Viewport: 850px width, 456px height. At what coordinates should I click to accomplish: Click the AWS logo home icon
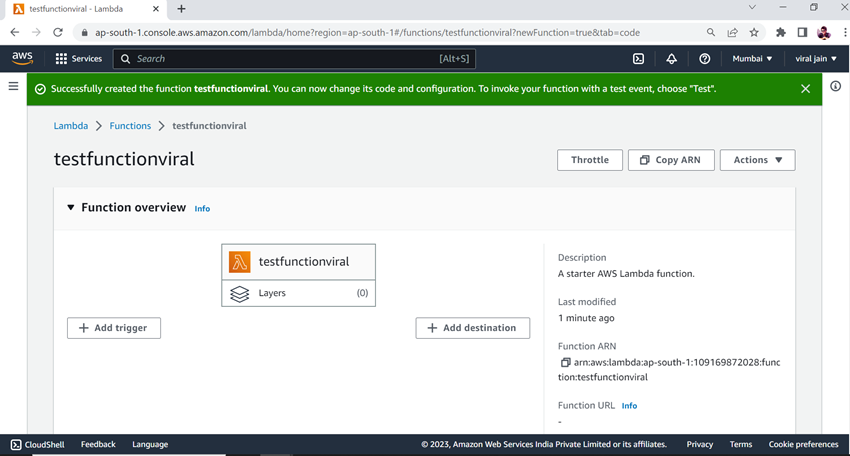(x=22, y=58)
